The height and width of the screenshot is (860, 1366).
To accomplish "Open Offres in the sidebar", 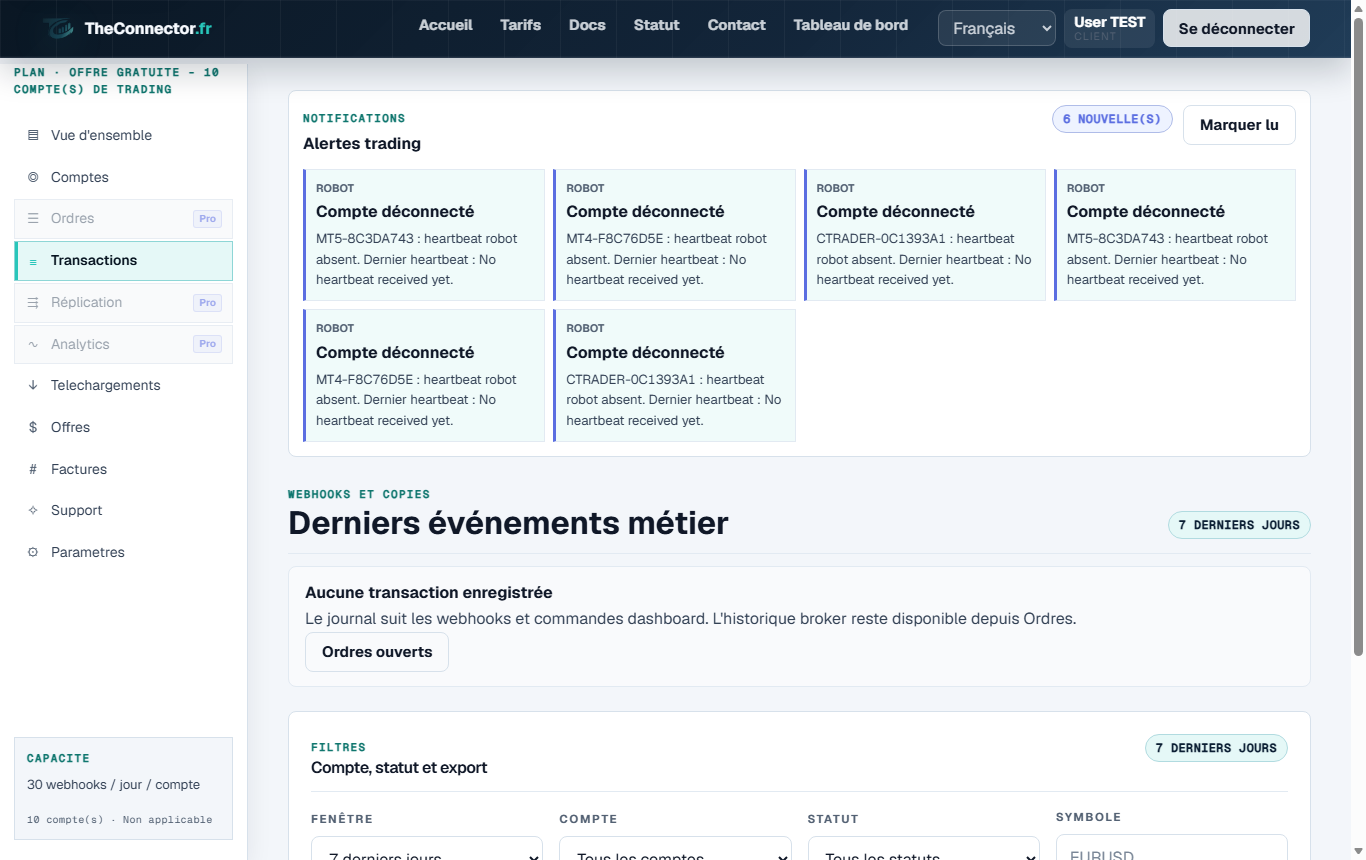I will coord(124,427).
